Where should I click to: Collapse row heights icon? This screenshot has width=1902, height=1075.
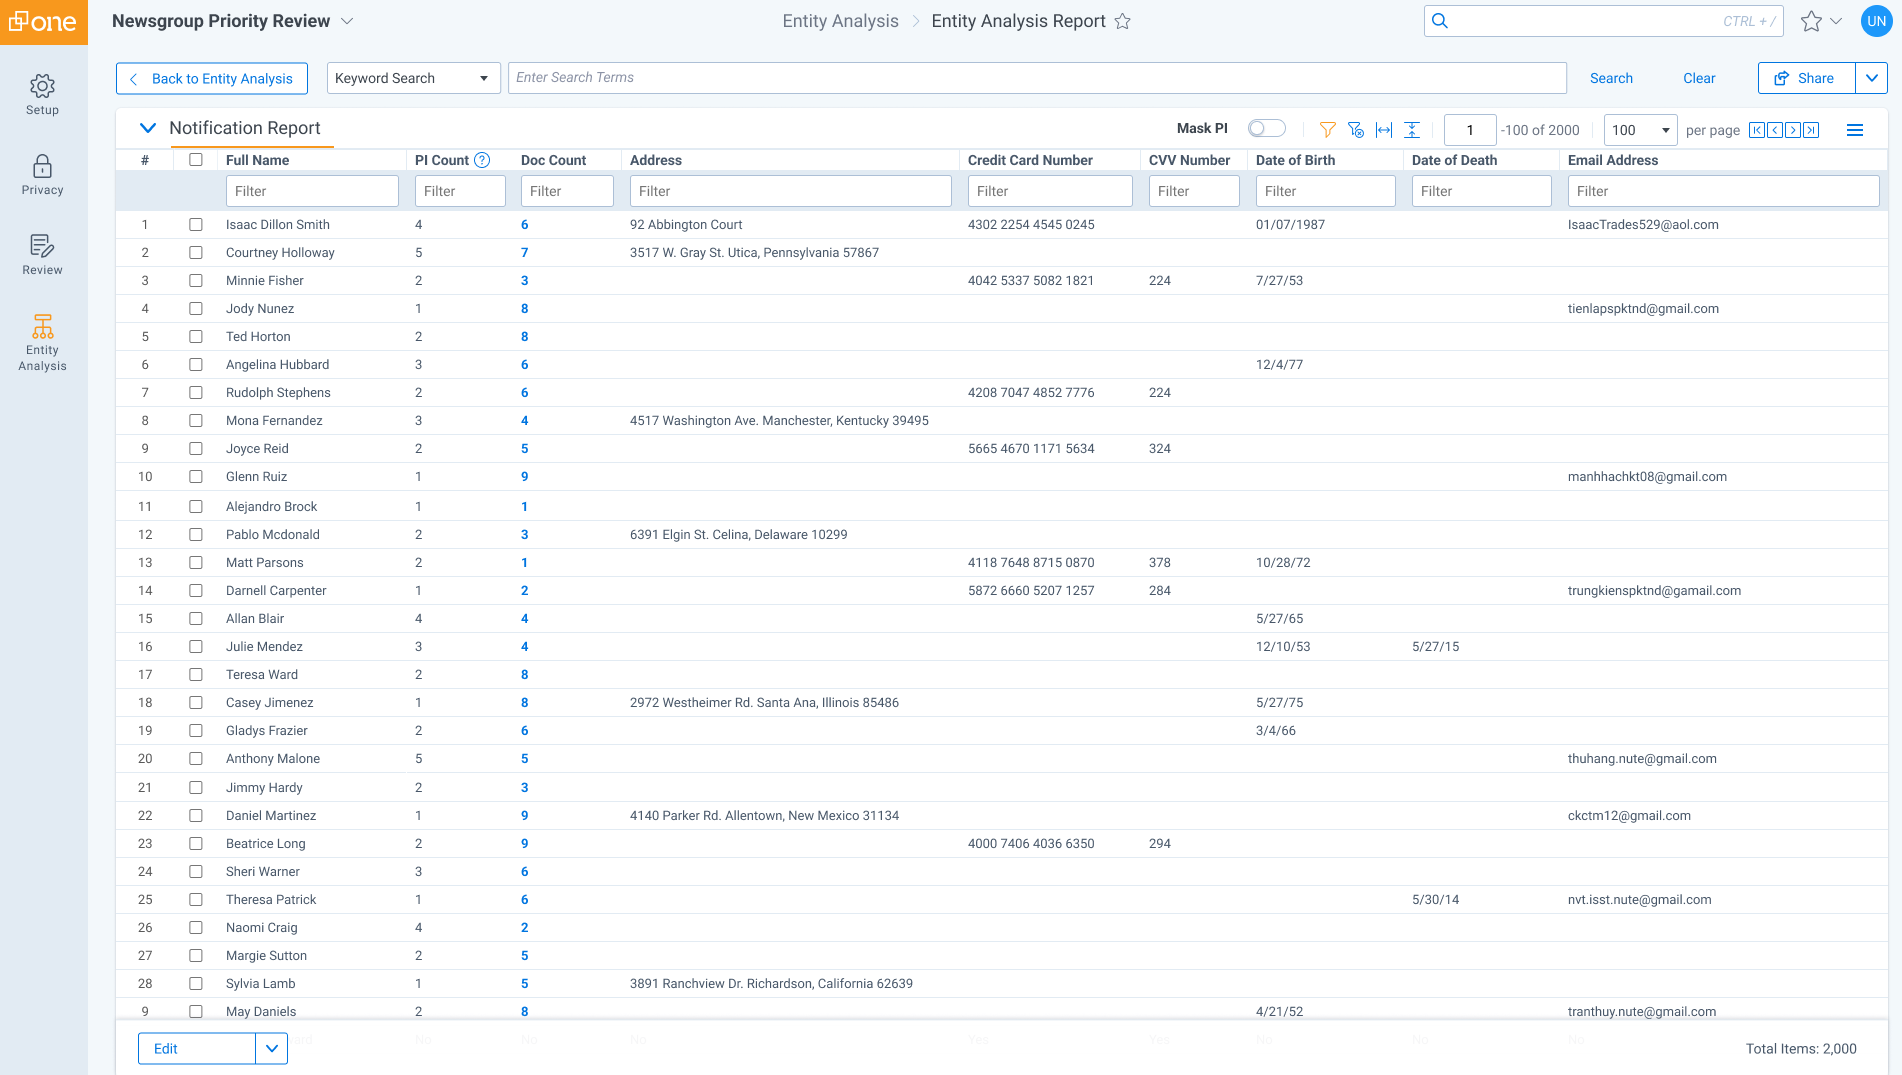pos(1411,130)
